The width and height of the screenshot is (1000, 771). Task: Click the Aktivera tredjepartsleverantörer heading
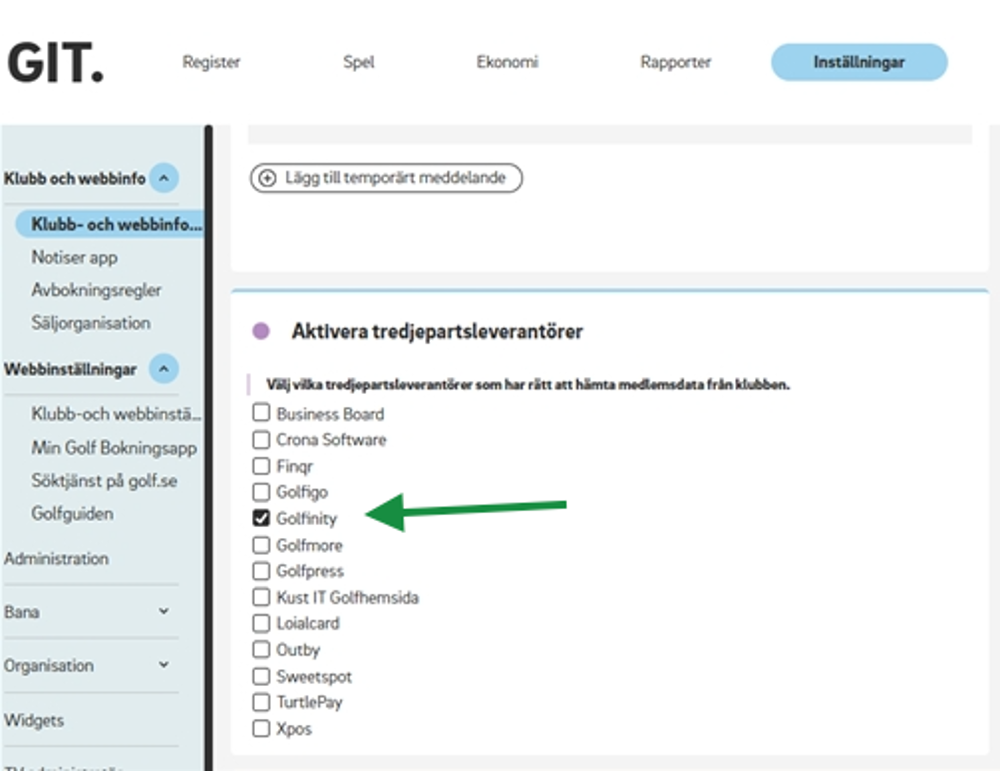pyautogui.click(x=438, y=332)
